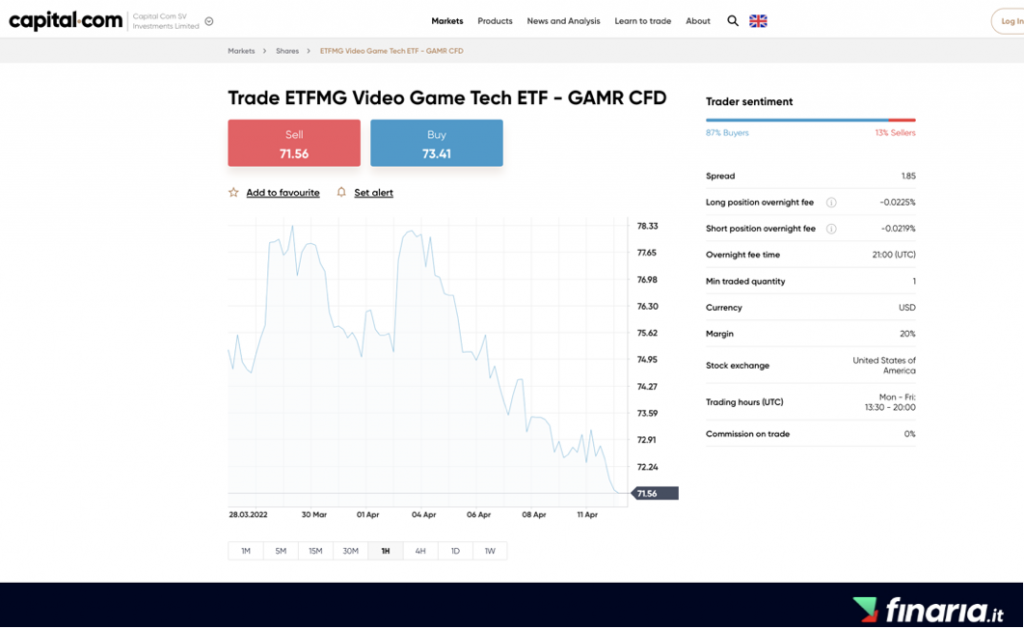This screenshot has width=1024, height=629.
Task: Click the Trade ETFMG Video Game Tech ETF heading
Action: coord(447,98)
